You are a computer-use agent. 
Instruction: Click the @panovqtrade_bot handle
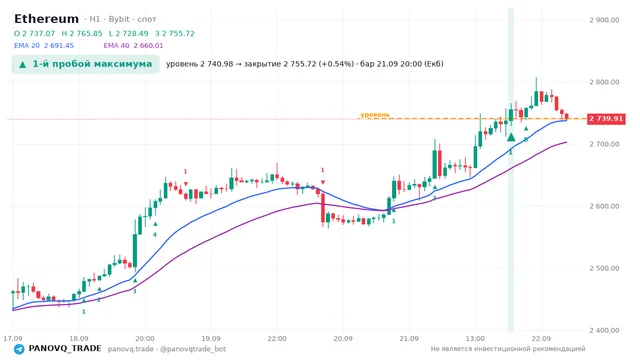[x=193, y=349]
